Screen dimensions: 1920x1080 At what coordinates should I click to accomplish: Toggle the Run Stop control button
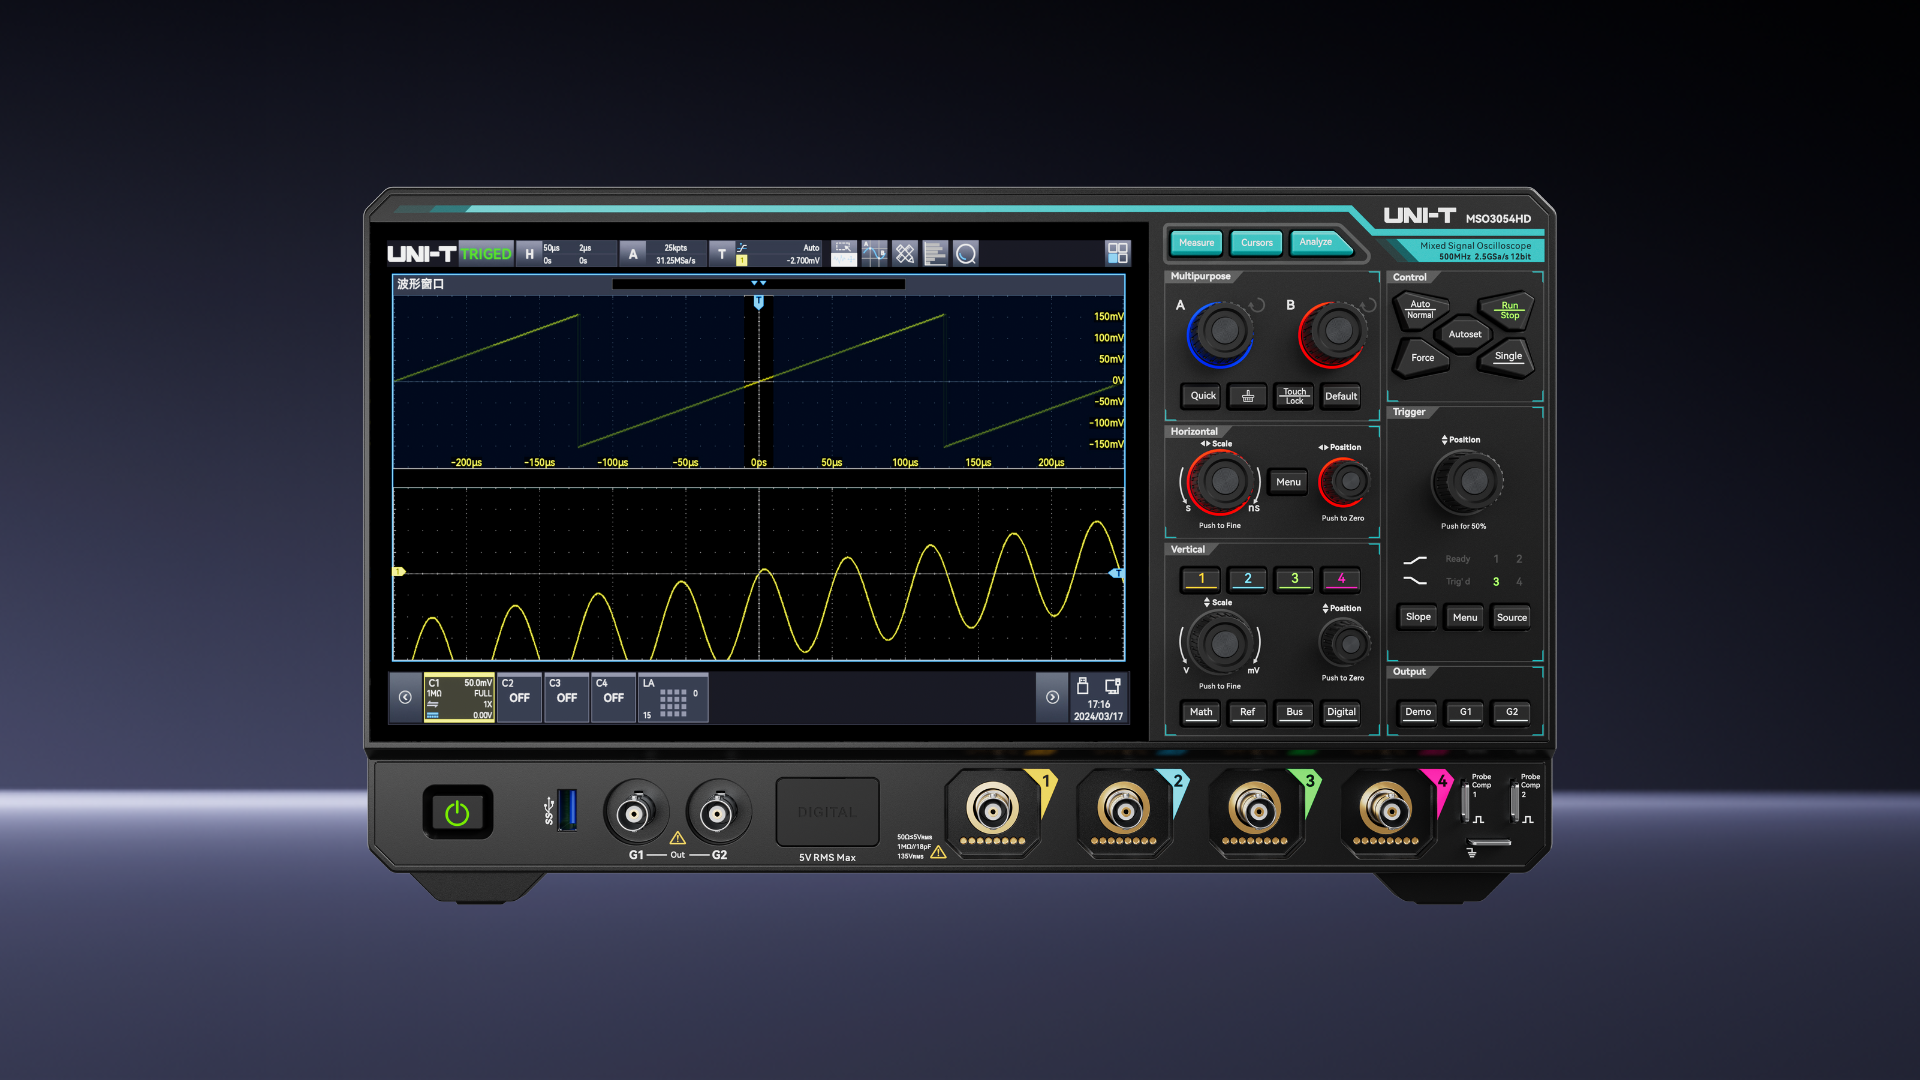point(1508,310)
